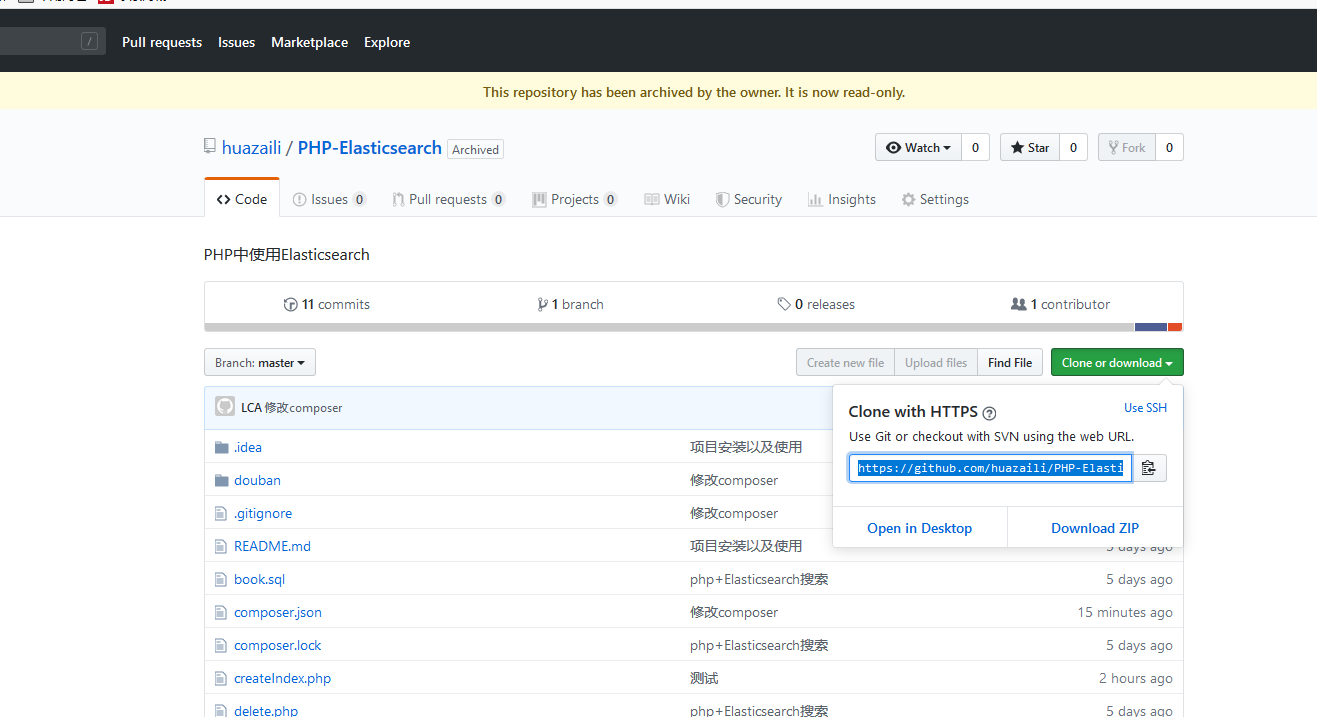View the 11 commits history
Image resolution: width=1317 pixels, height=717 pixels.
[x=326, y=304]
